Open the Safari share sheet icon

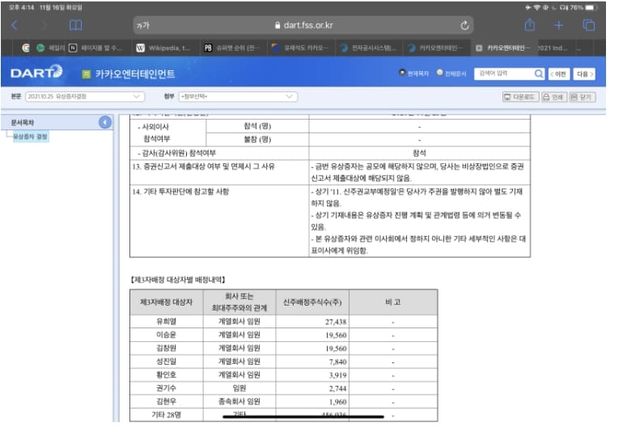coord(530,24)
